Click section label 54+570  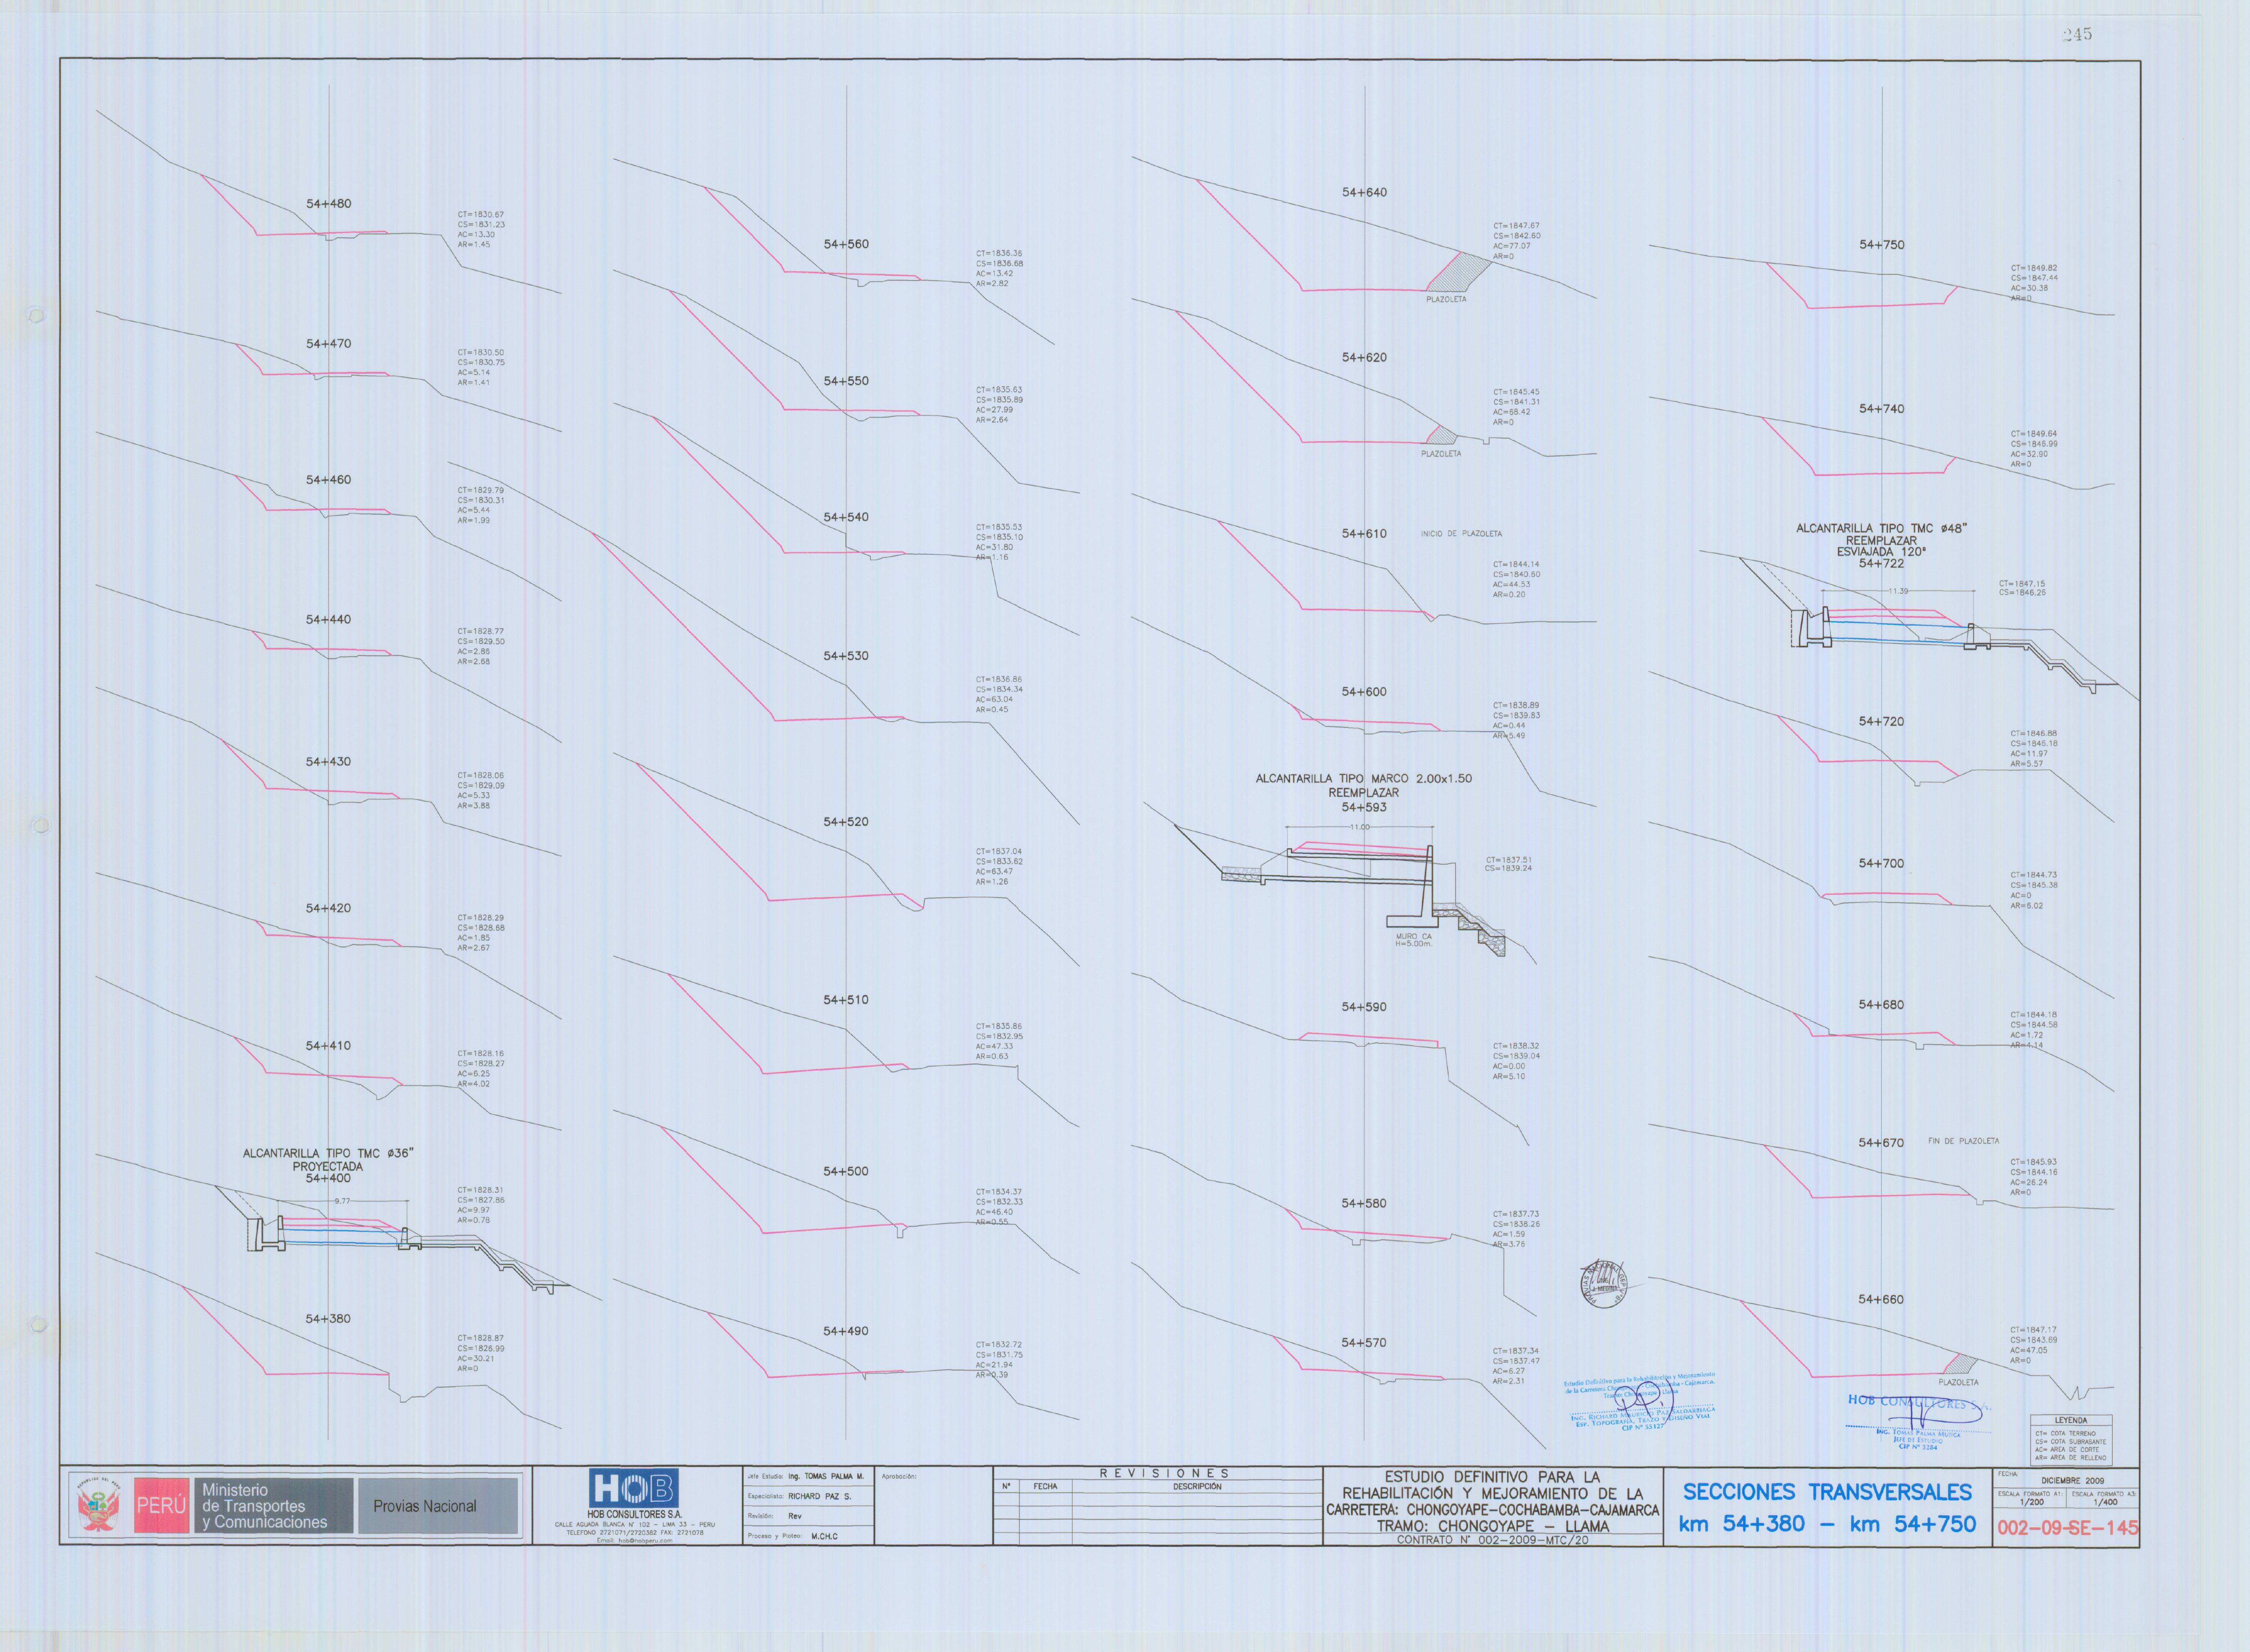click(x=1364, y=1343)
